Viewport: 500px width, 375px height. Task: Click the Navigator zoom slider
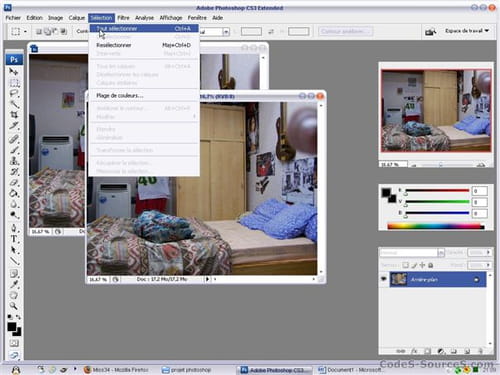pyautogui.click(x=441, y=165)
